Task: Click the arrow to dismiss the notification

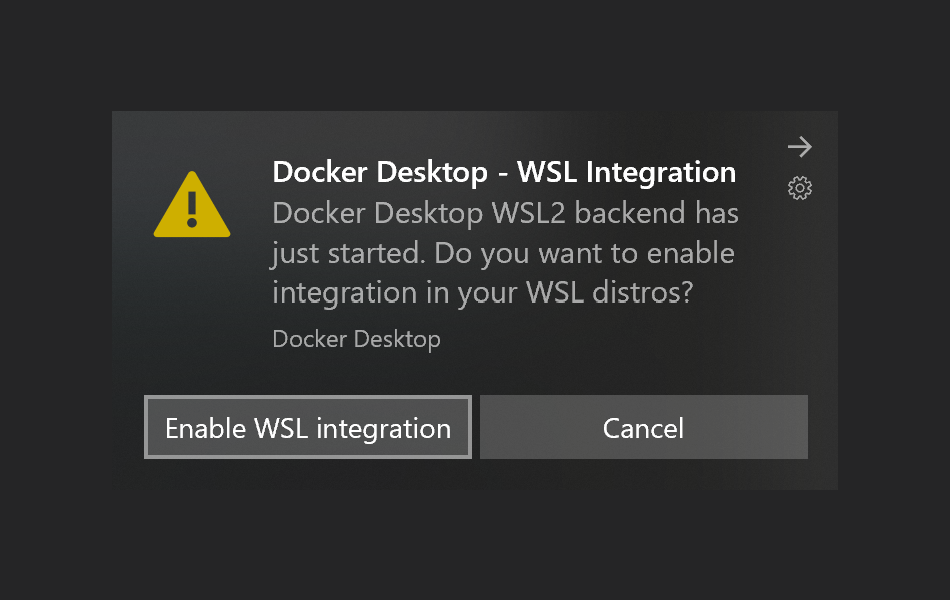Action: (x=799, y=146)
